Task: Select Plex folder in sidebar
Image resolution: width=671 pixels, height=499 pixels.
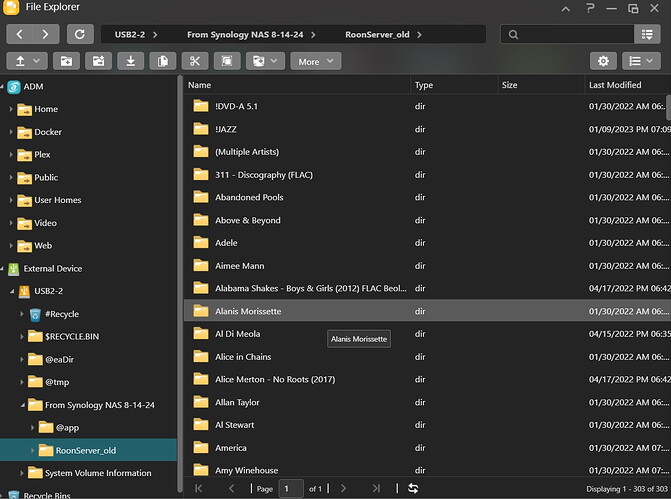Action: coord(42,154)
